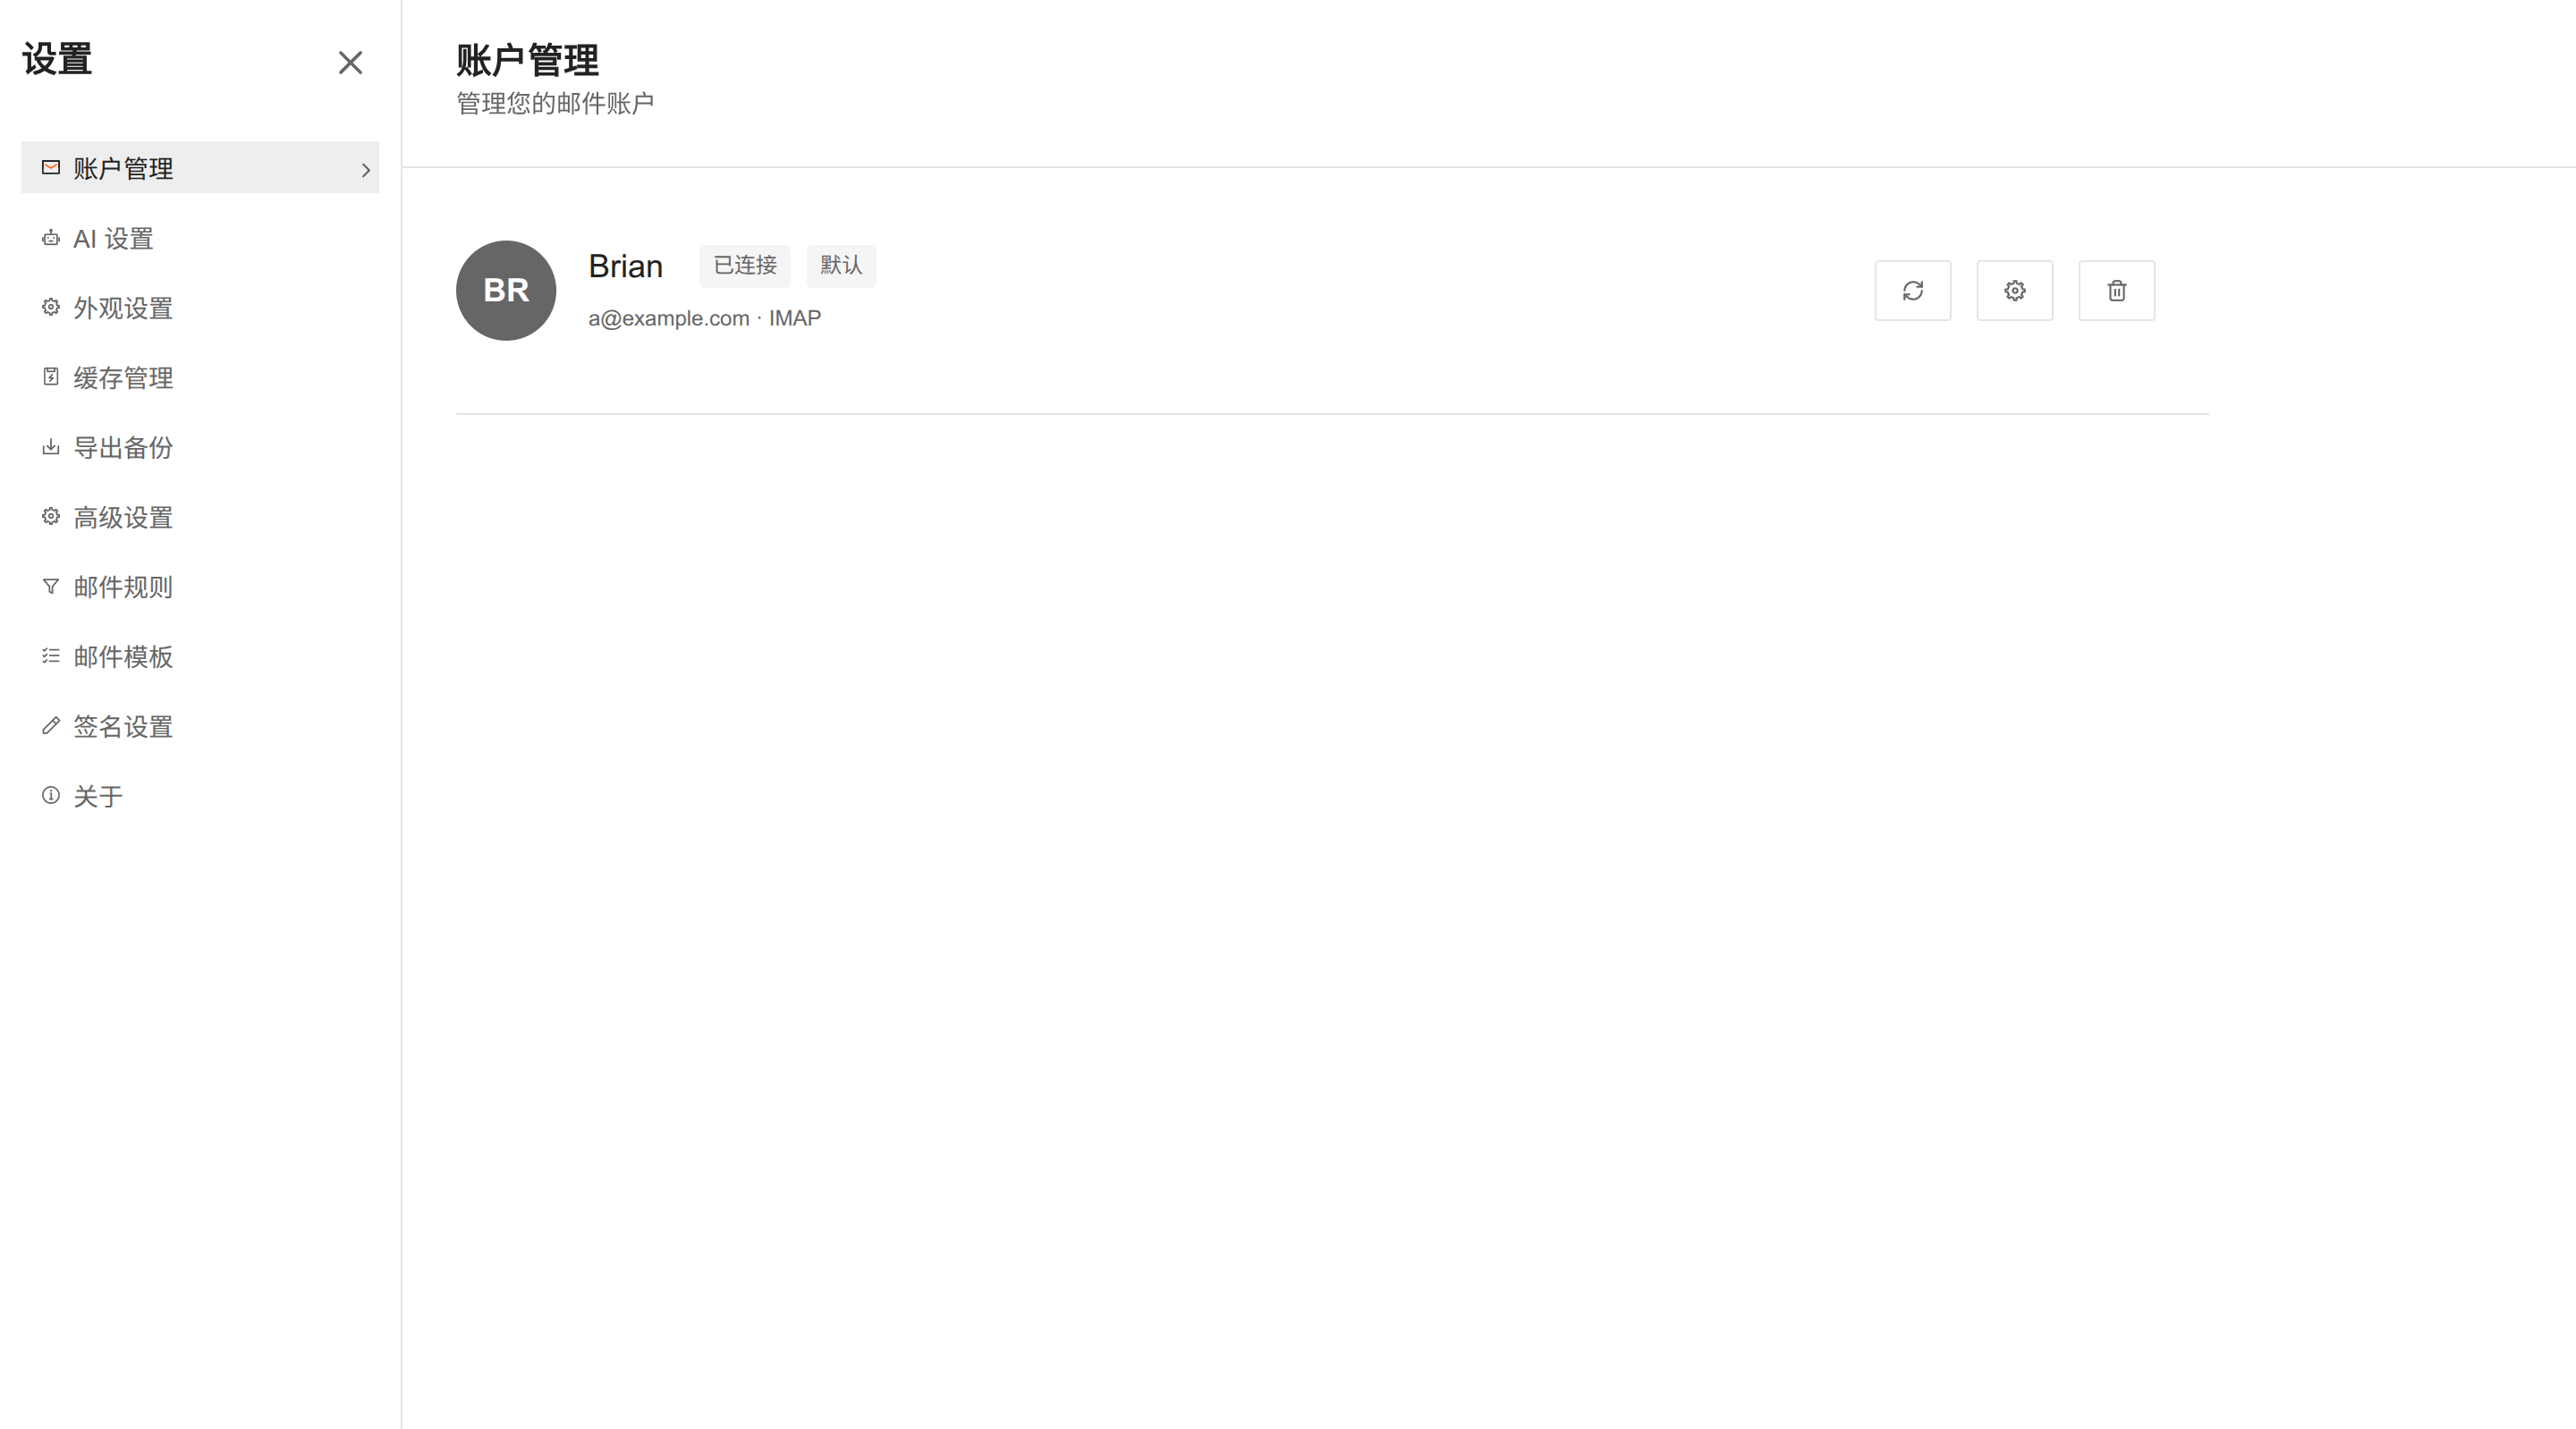Screen dimensions: 2576x1429
Task: Close the settings panel with the X
Action: (x=350, y=63)
